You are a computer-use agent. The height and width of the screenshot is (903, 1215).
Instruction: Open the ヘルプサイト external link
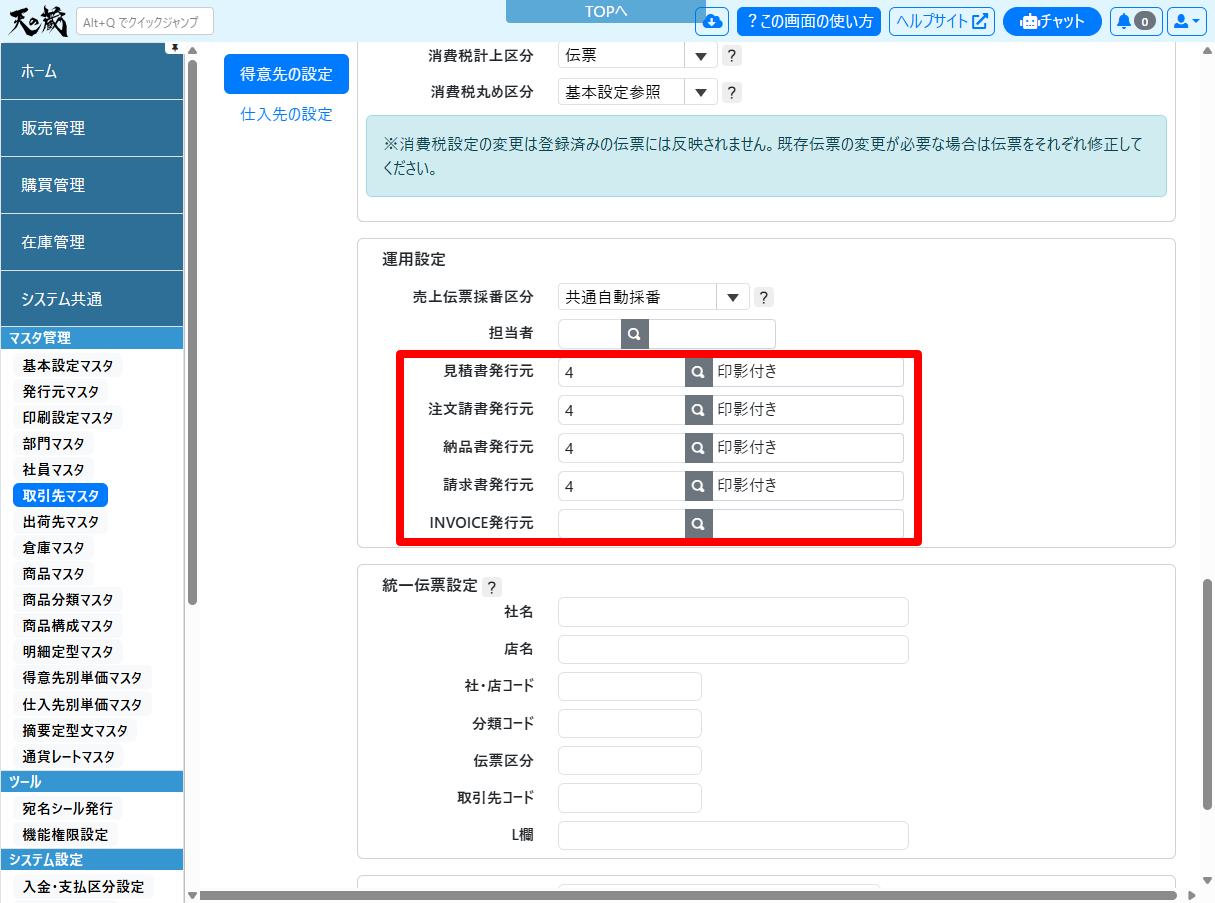click(941, 21)
